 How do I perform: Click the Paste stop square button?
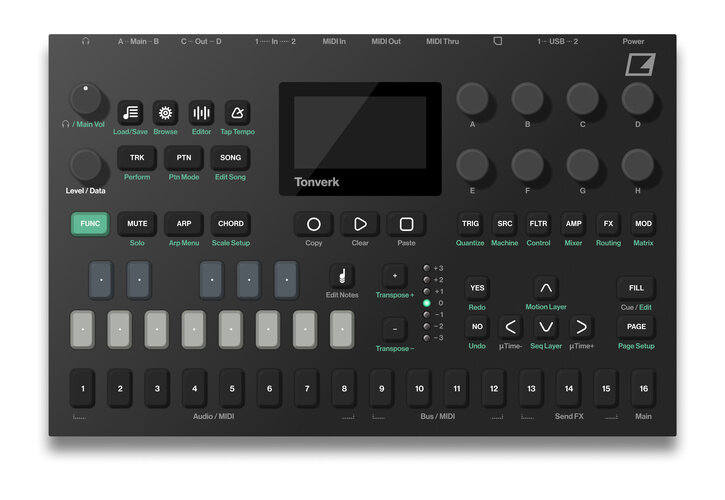coord(406,224)
